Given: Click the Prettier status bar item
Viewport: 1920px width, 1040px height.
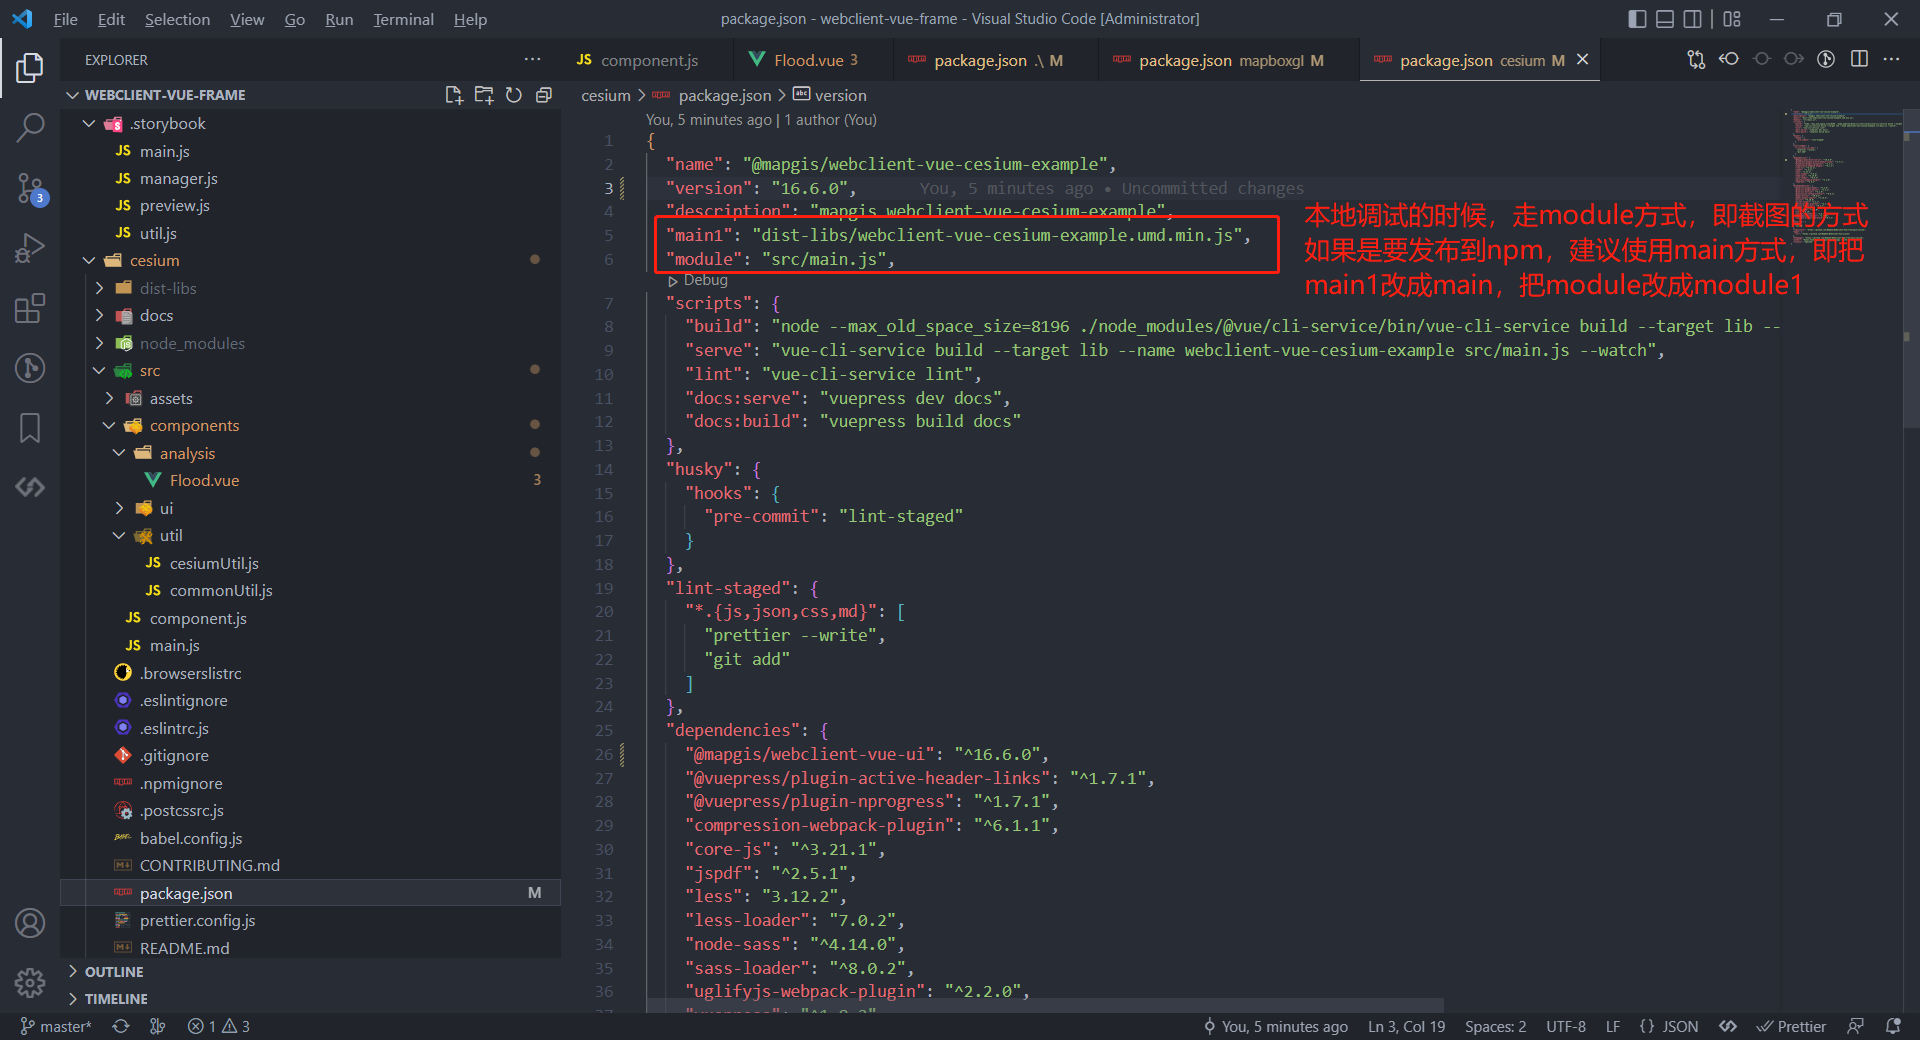Looking at the screenshot, I should click(1791, 1026).
